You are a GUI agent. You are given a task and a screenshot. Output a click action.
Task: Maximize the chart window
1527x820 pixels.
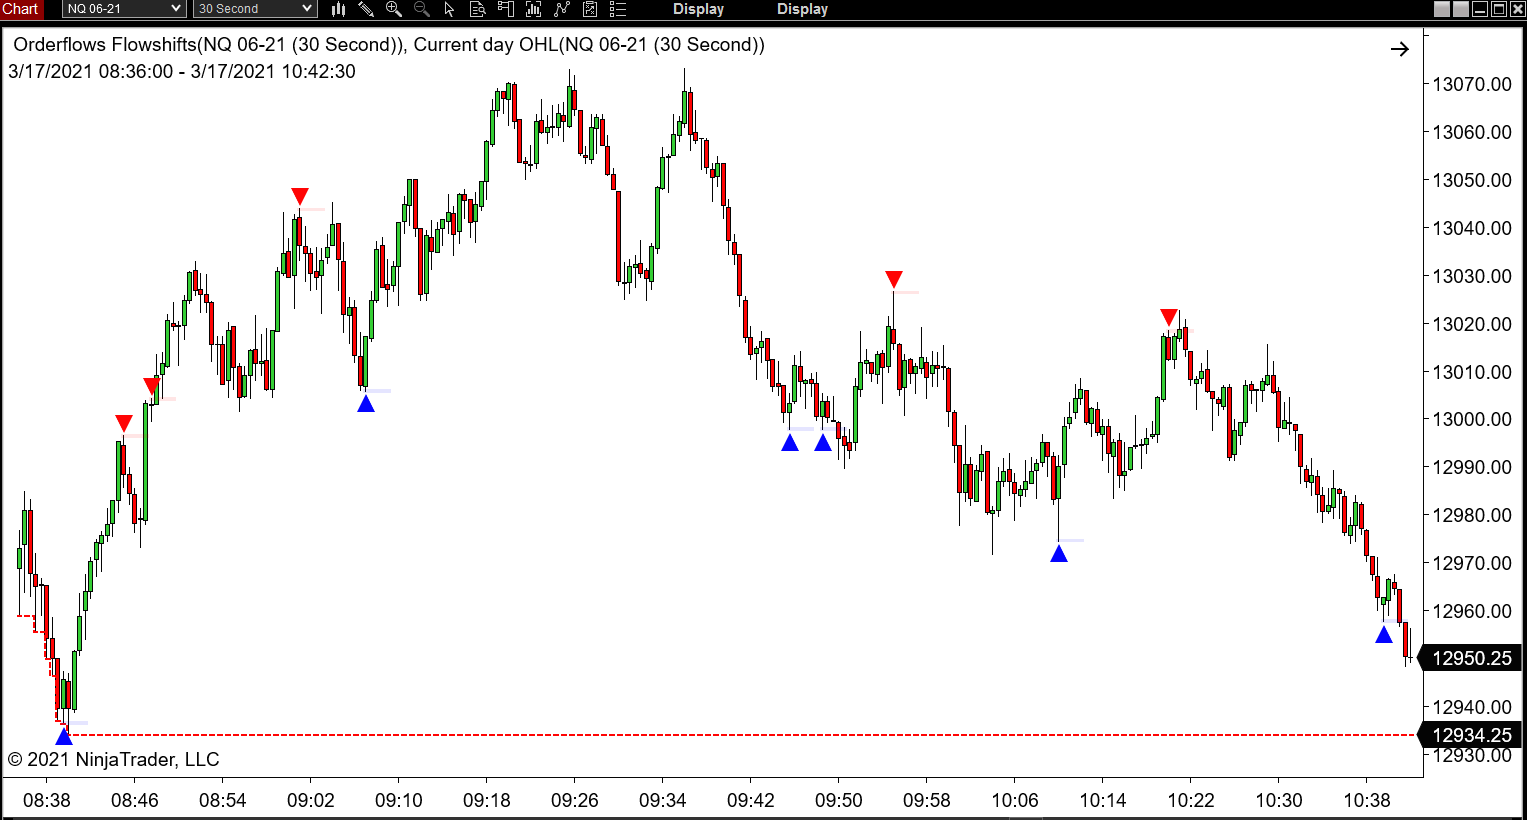1499,9
